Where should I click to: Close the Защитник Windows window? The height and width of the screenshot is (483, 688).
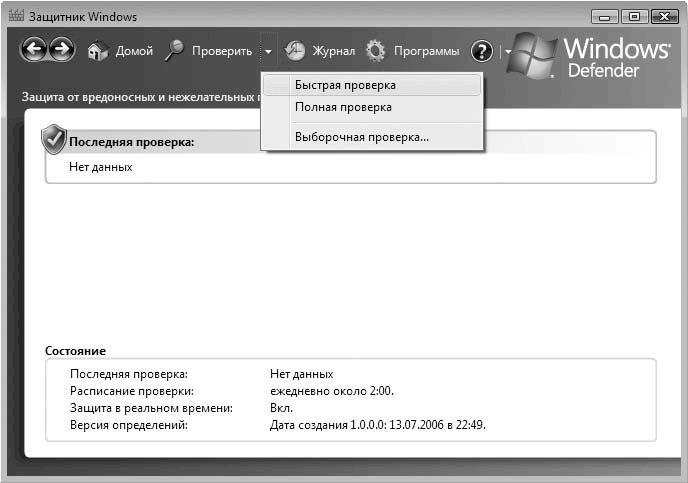[662, 16]
